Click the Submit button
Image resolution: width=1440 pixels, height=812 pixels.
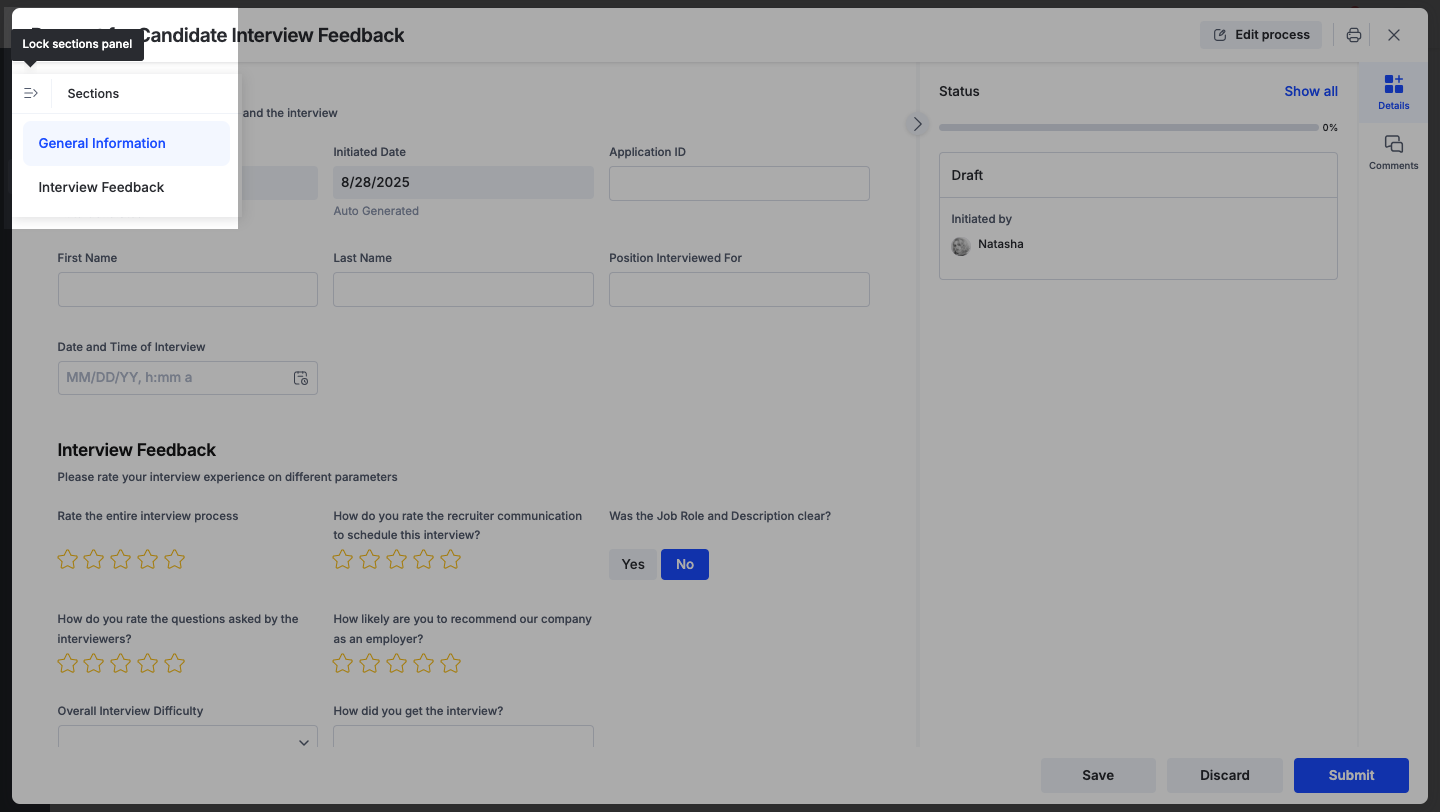coord(1351,775)
